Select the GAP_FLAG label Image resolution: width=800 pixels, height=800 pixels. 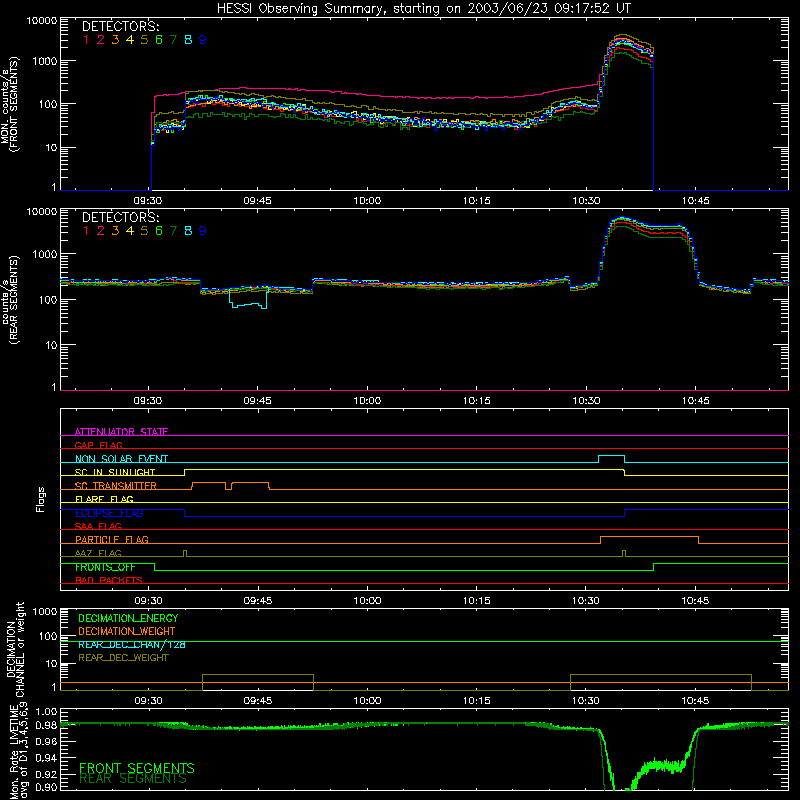[x=98, y=445]
